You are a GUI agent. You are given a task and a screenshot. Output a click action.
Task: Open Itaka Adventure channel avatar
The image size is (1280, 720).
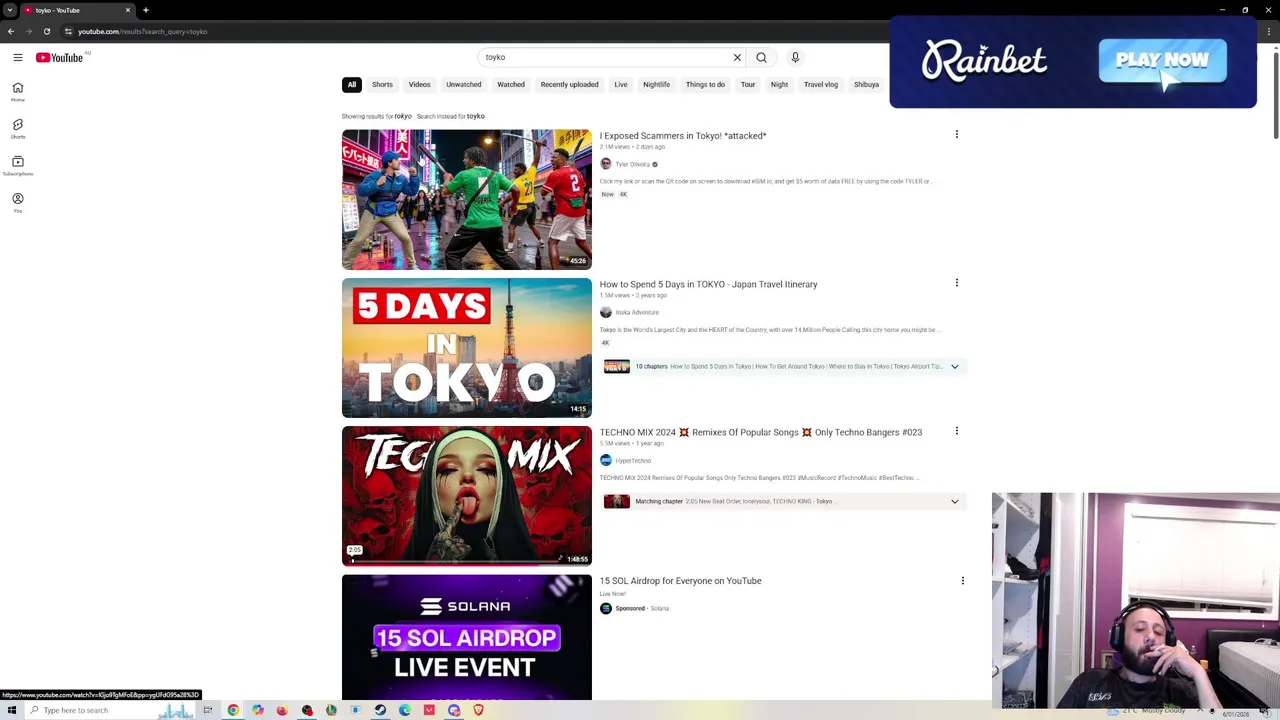pos(606,312)
